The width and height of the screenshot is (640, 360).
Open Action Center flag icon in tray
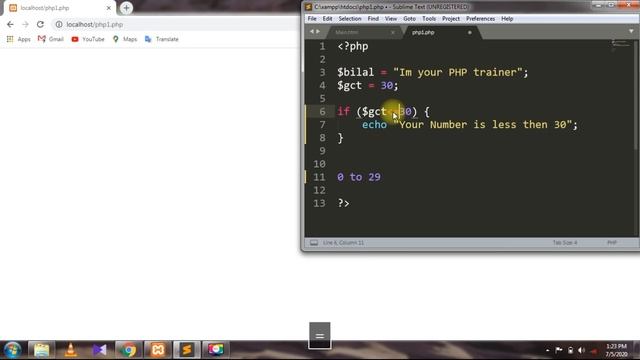tap(559, 350)
